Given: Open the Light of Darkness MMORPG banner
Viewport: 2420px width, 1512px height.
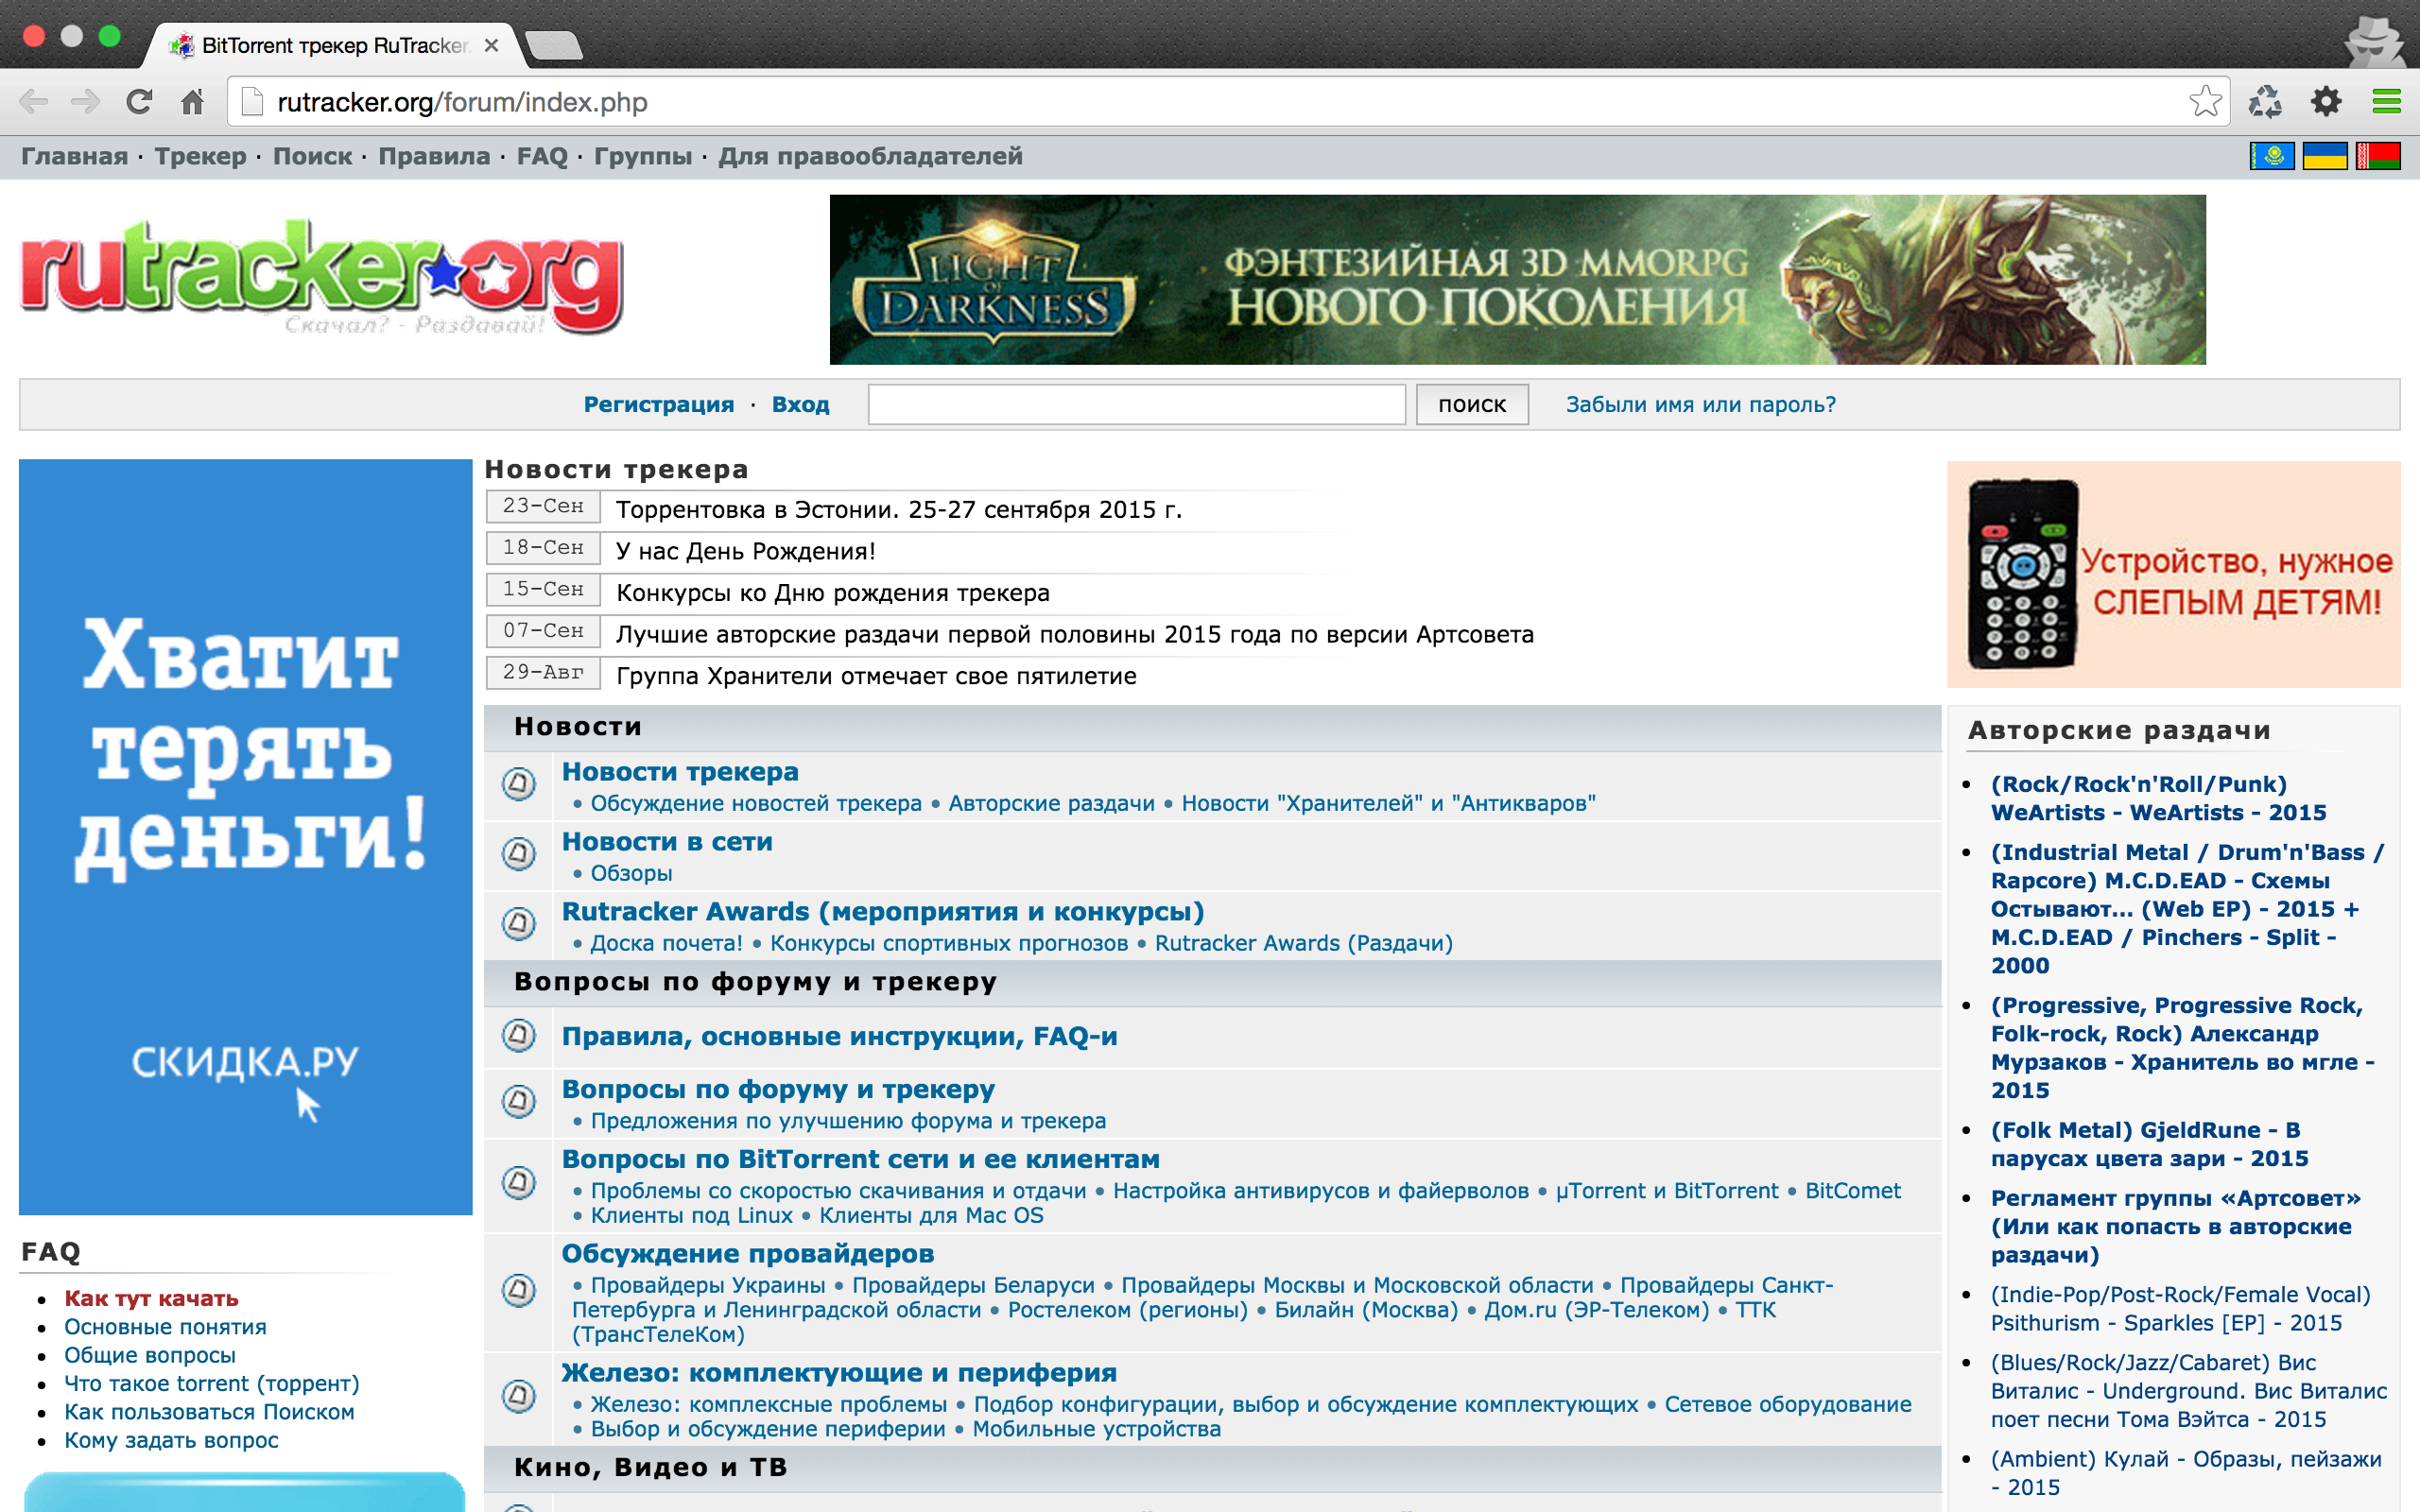Looking at the screenshot, I should (x=1518, y=279).
